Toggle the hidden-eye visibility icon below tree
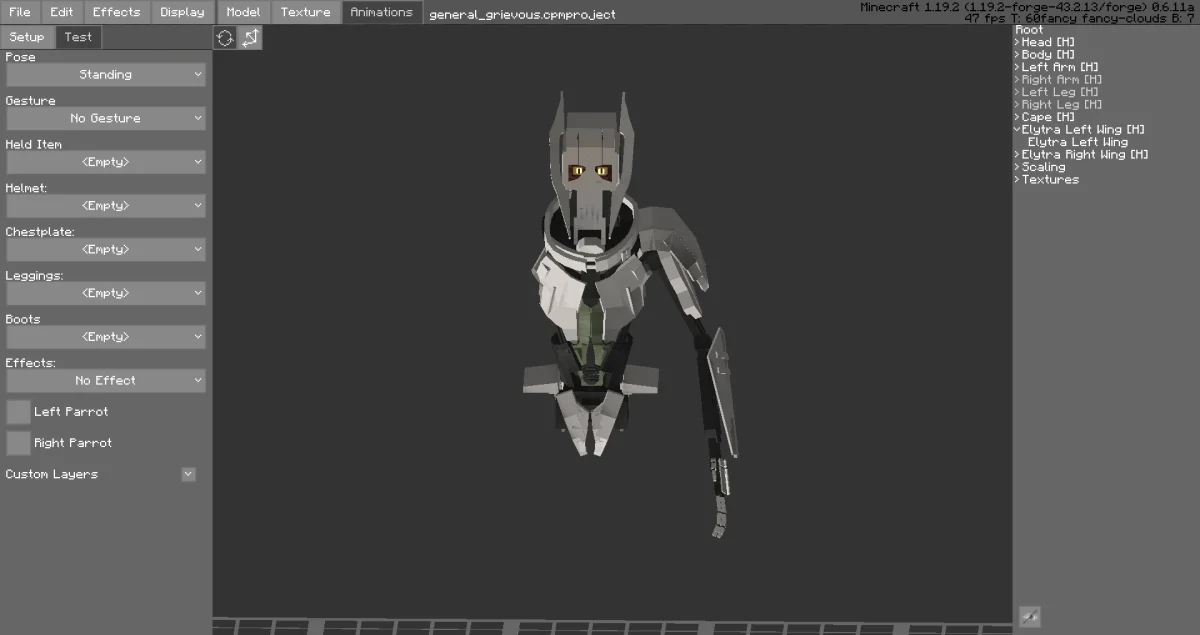The height and width of the screenshot is (635, 1200). click(1029, 616)
